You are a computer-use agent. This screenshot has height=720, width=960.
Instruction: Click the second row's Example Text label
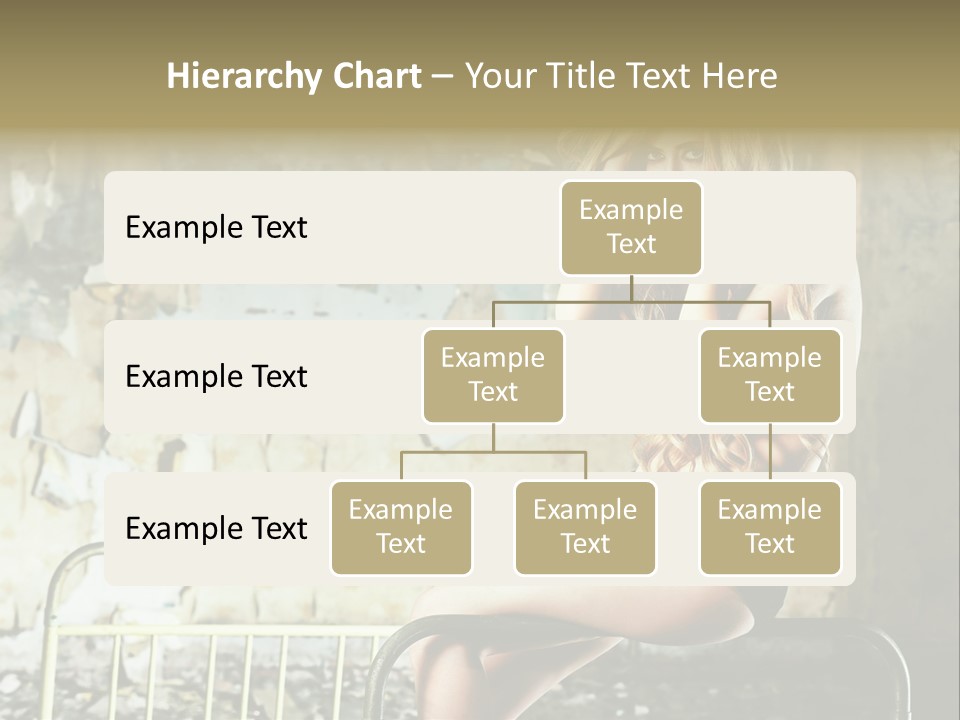click(216, 376)
